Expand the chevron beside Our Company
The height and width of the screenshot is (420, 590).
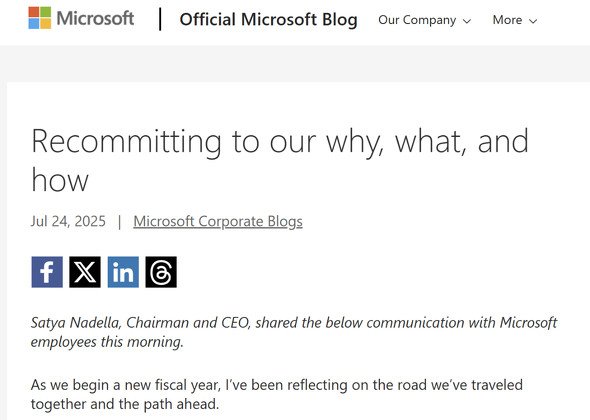[467, 21]
